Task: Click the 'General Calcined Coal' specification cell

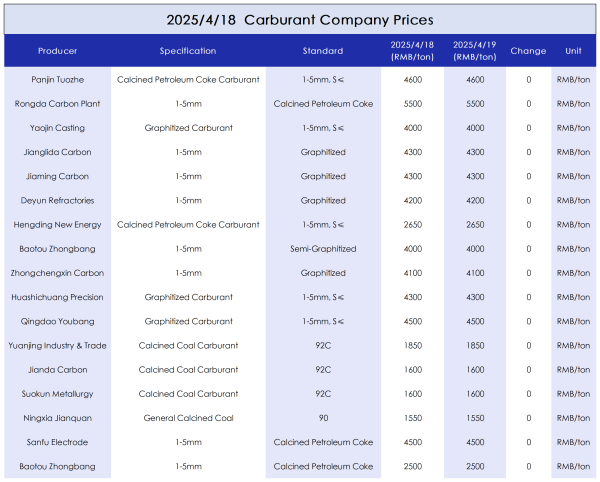Action: [188, 418]
